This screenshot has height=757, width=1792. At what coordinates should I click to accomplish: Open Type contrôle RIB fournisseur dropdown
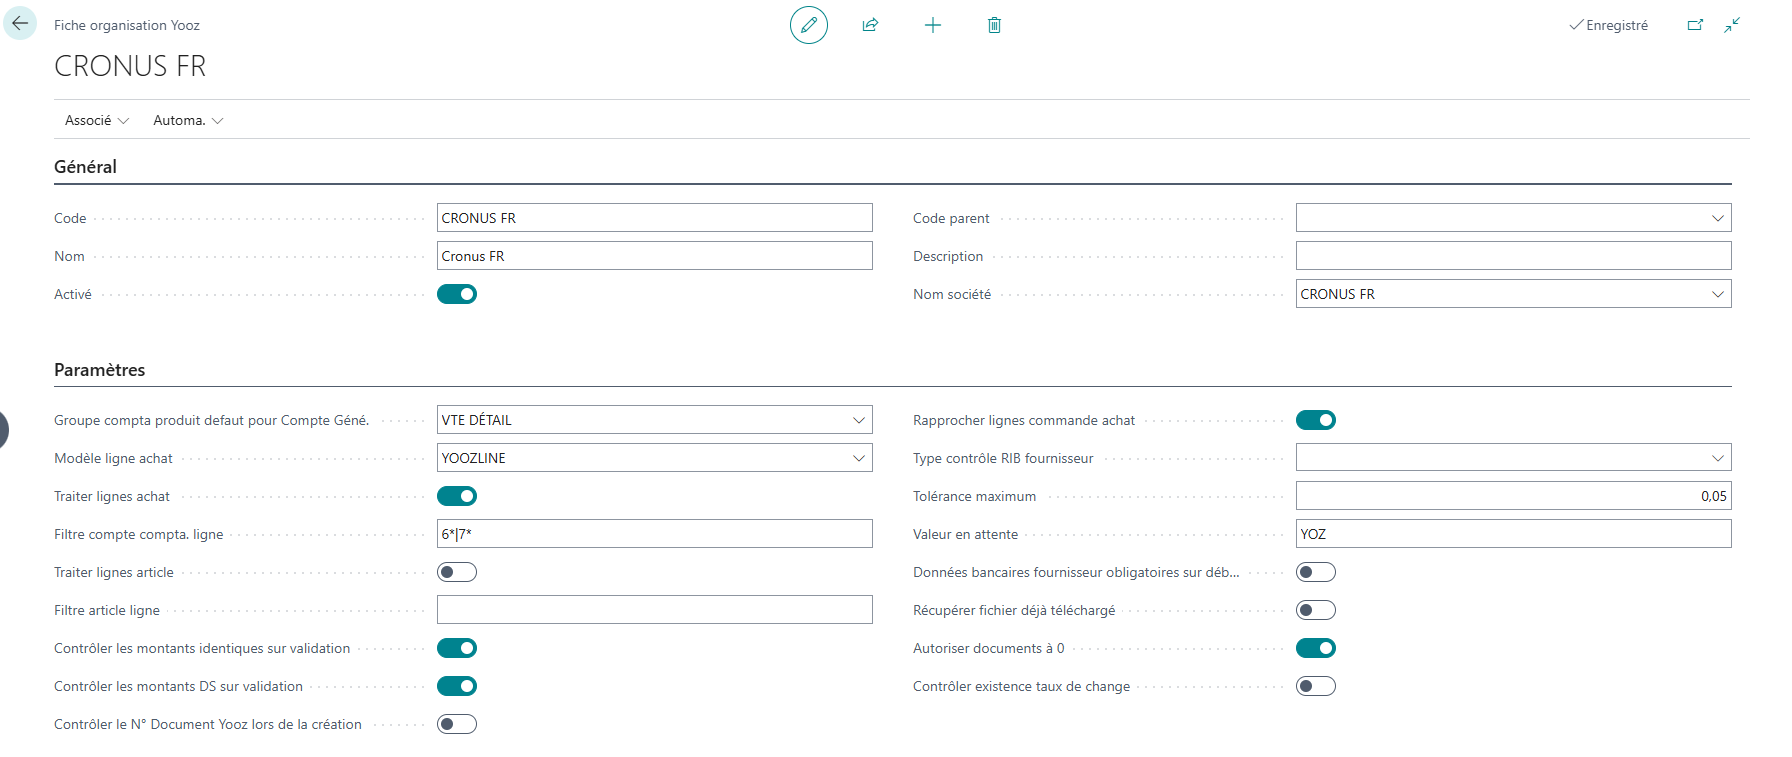tap(1717, 458)
